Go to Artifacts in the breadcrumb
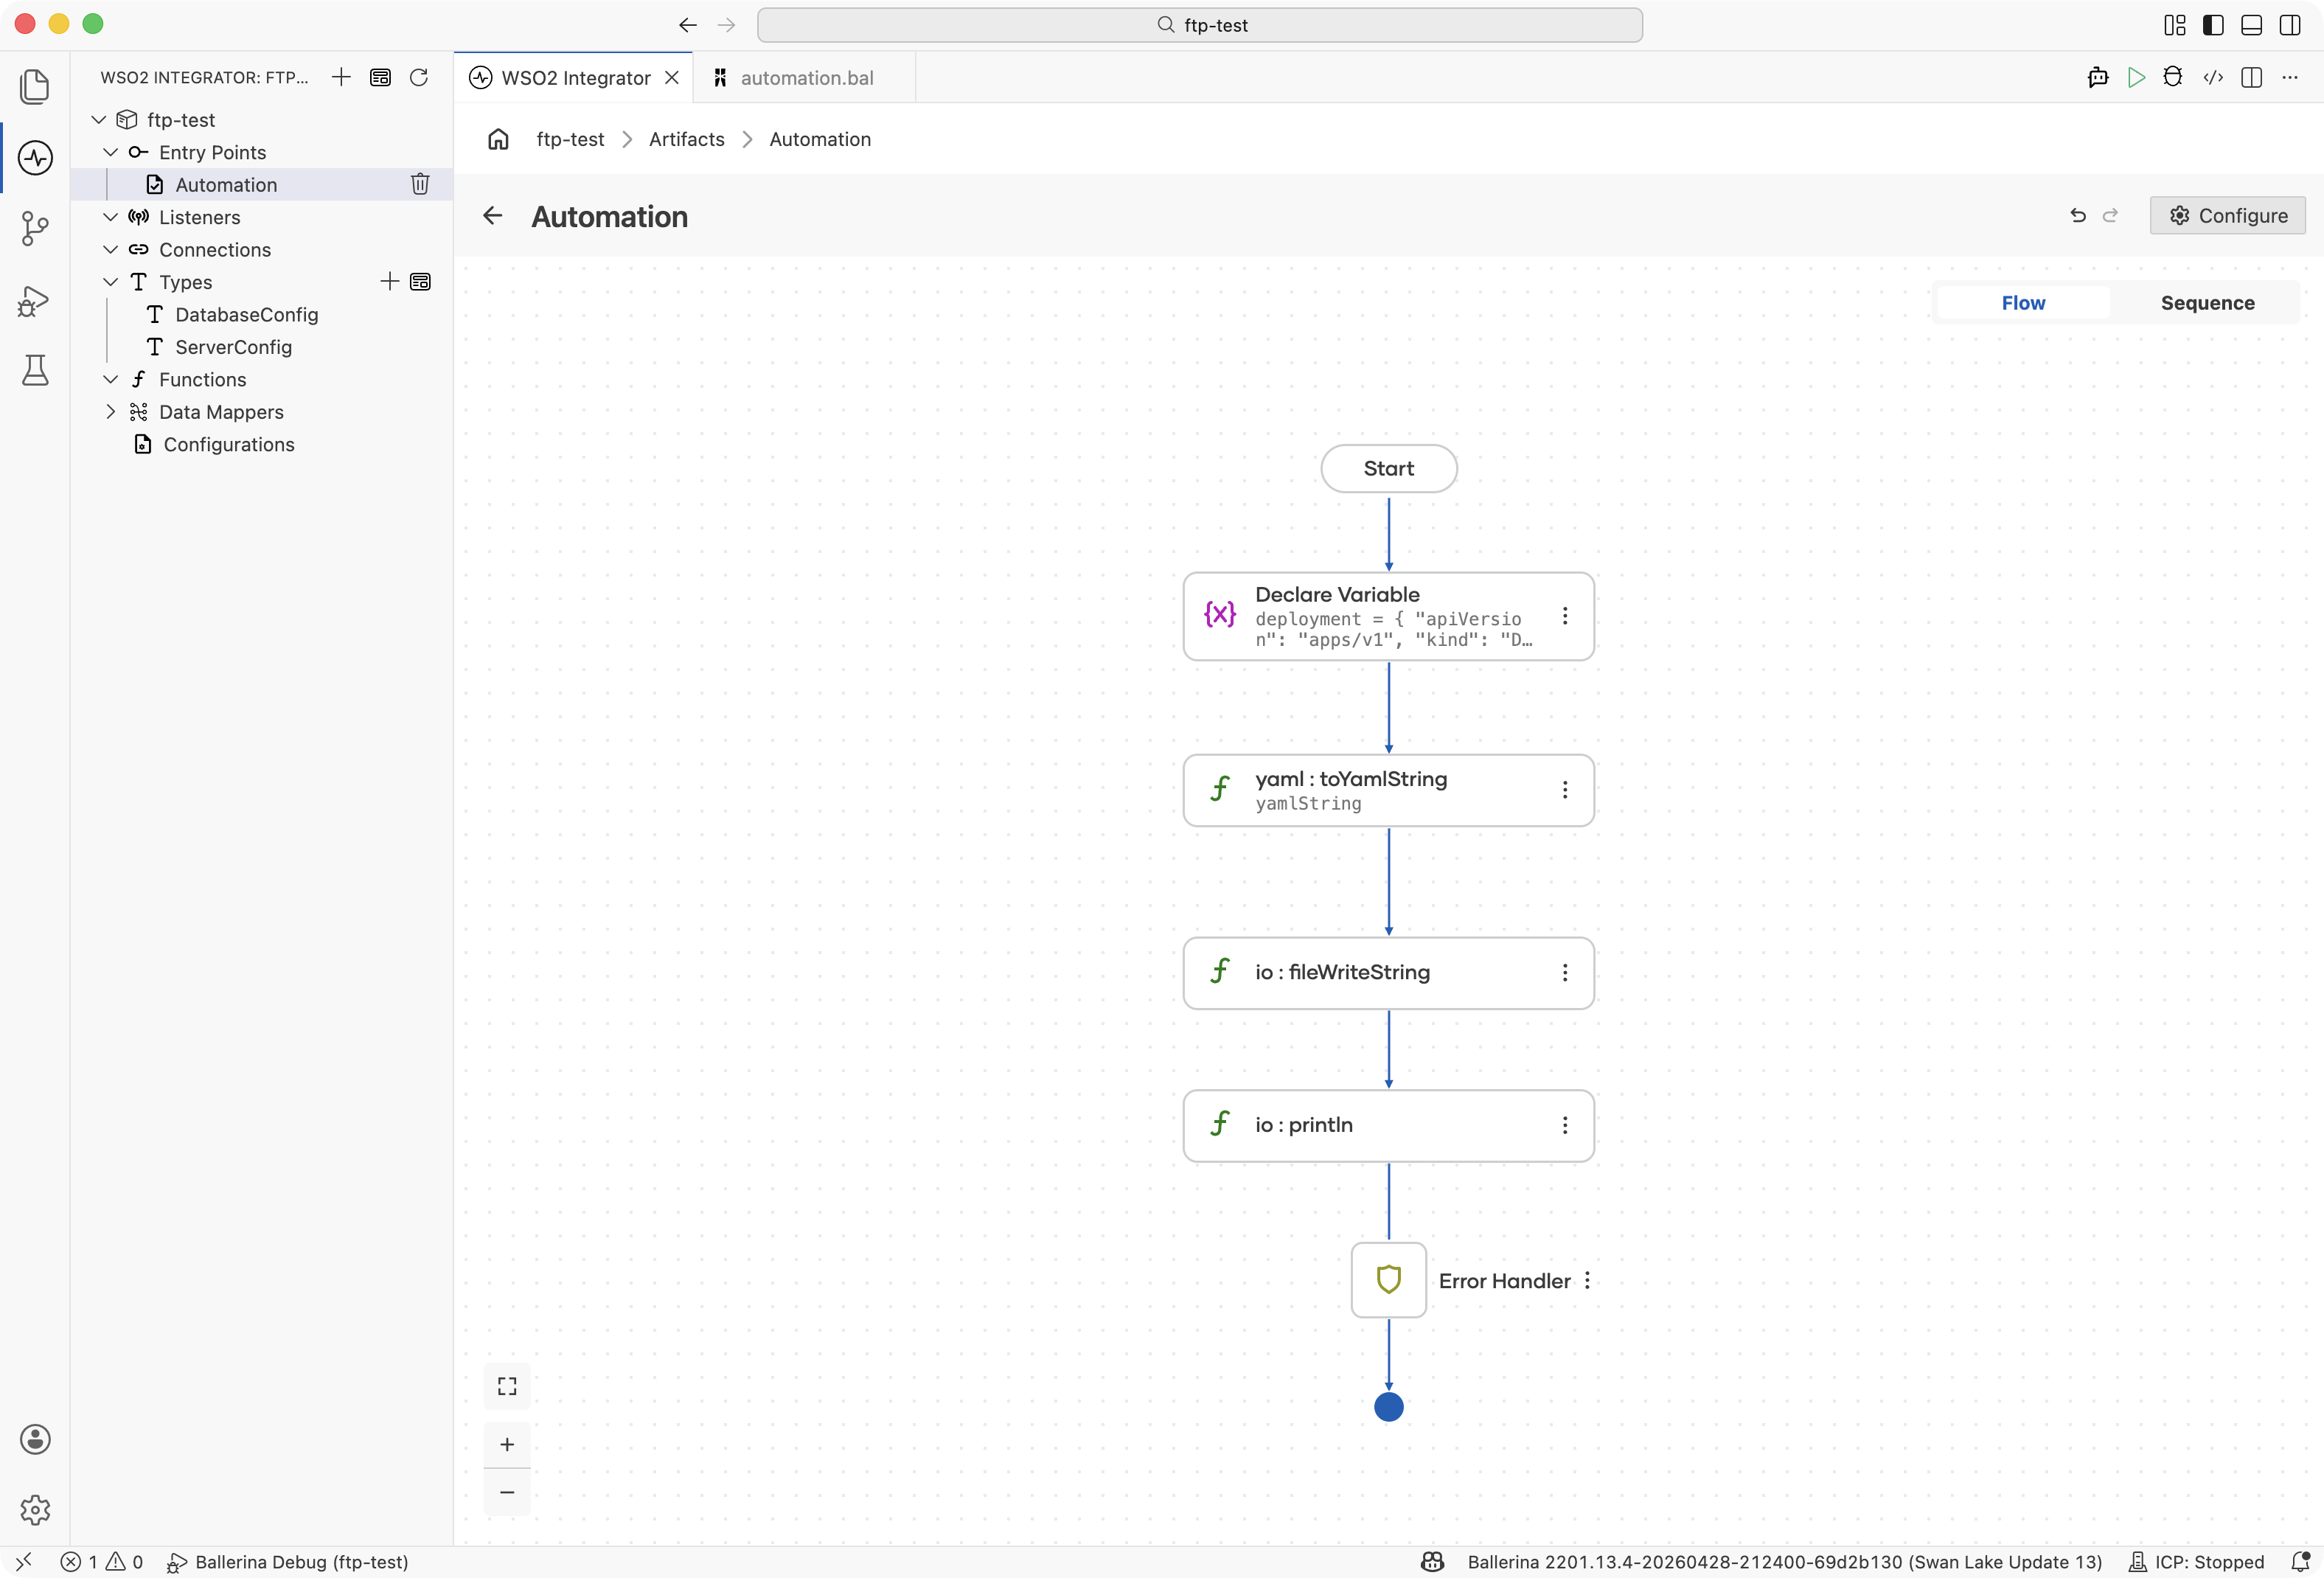The width and height of the screenshot is (2324, 1578). tap(686, 139)
